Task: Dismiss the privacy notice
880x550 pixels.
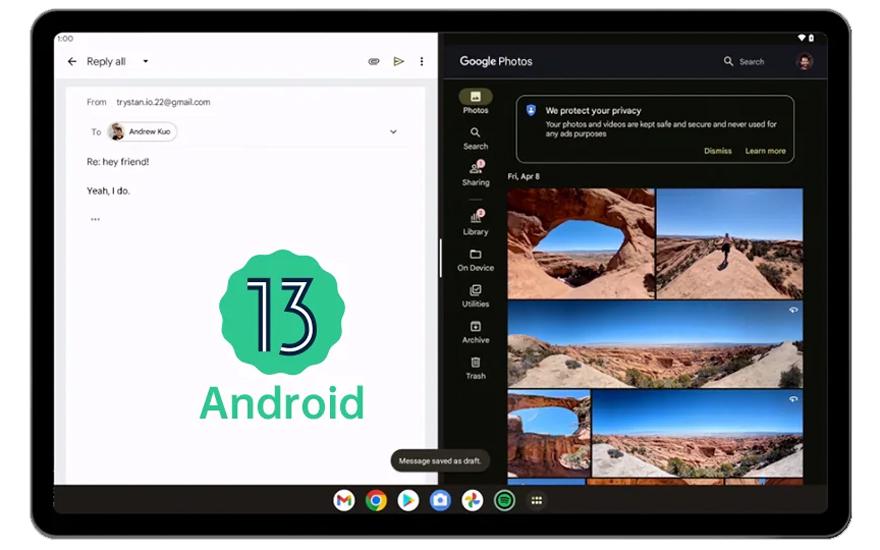Action: coord(717,151)
